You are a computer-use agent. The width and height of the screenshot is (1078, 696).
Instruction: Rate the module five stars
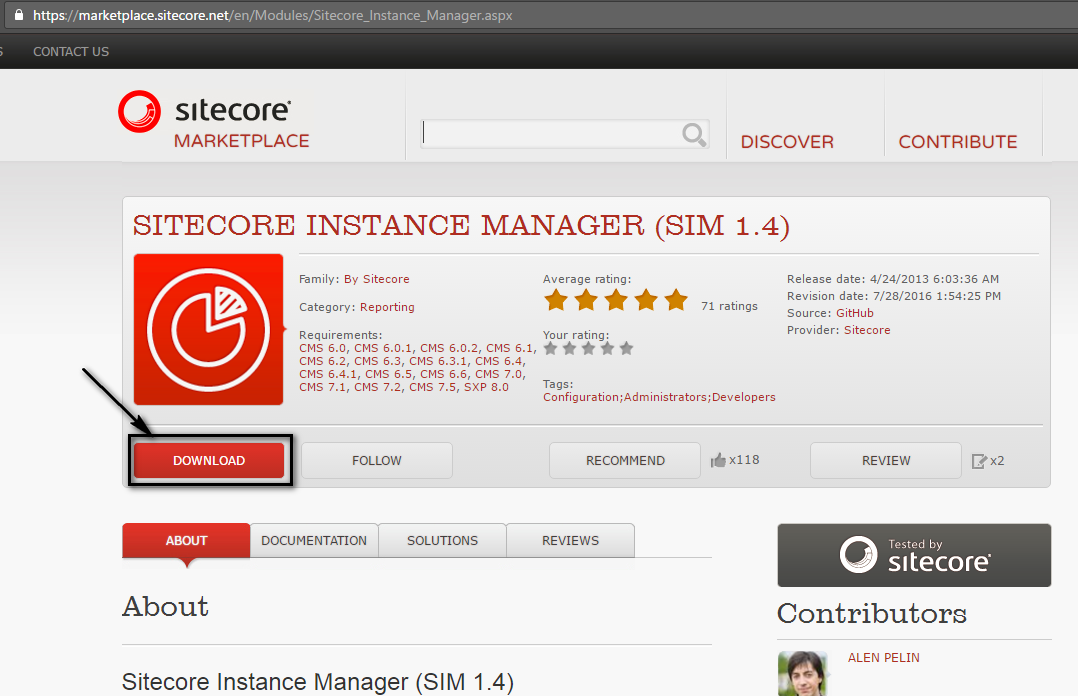point(626,348)
